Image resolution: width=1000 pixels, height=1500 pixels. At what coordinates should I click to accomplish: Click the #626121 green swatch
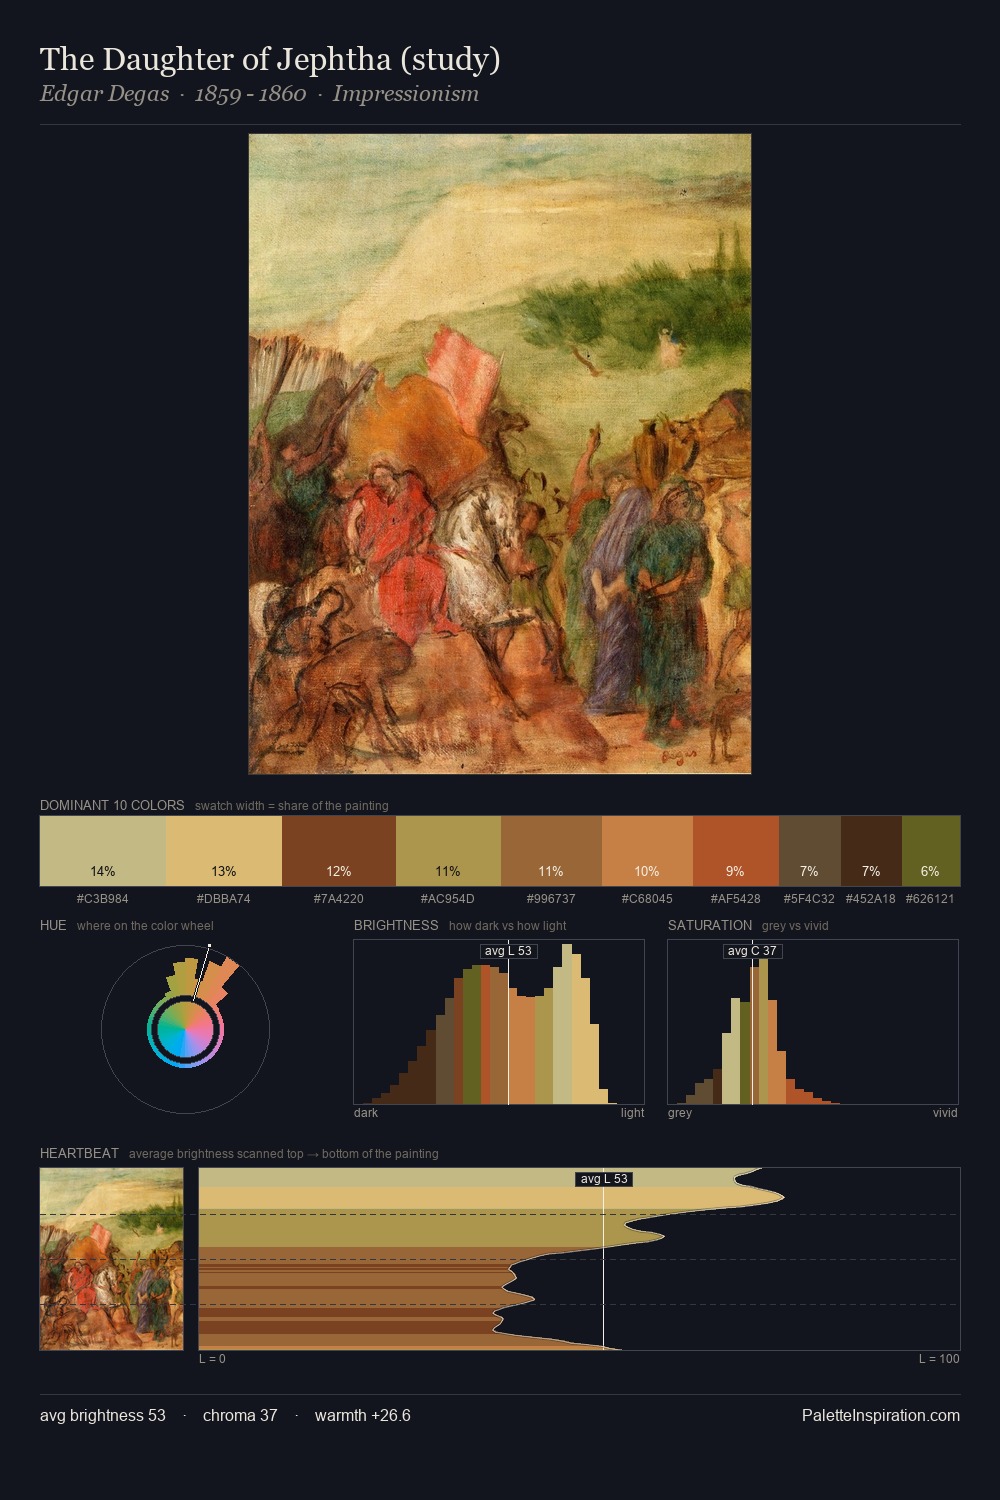931,851
